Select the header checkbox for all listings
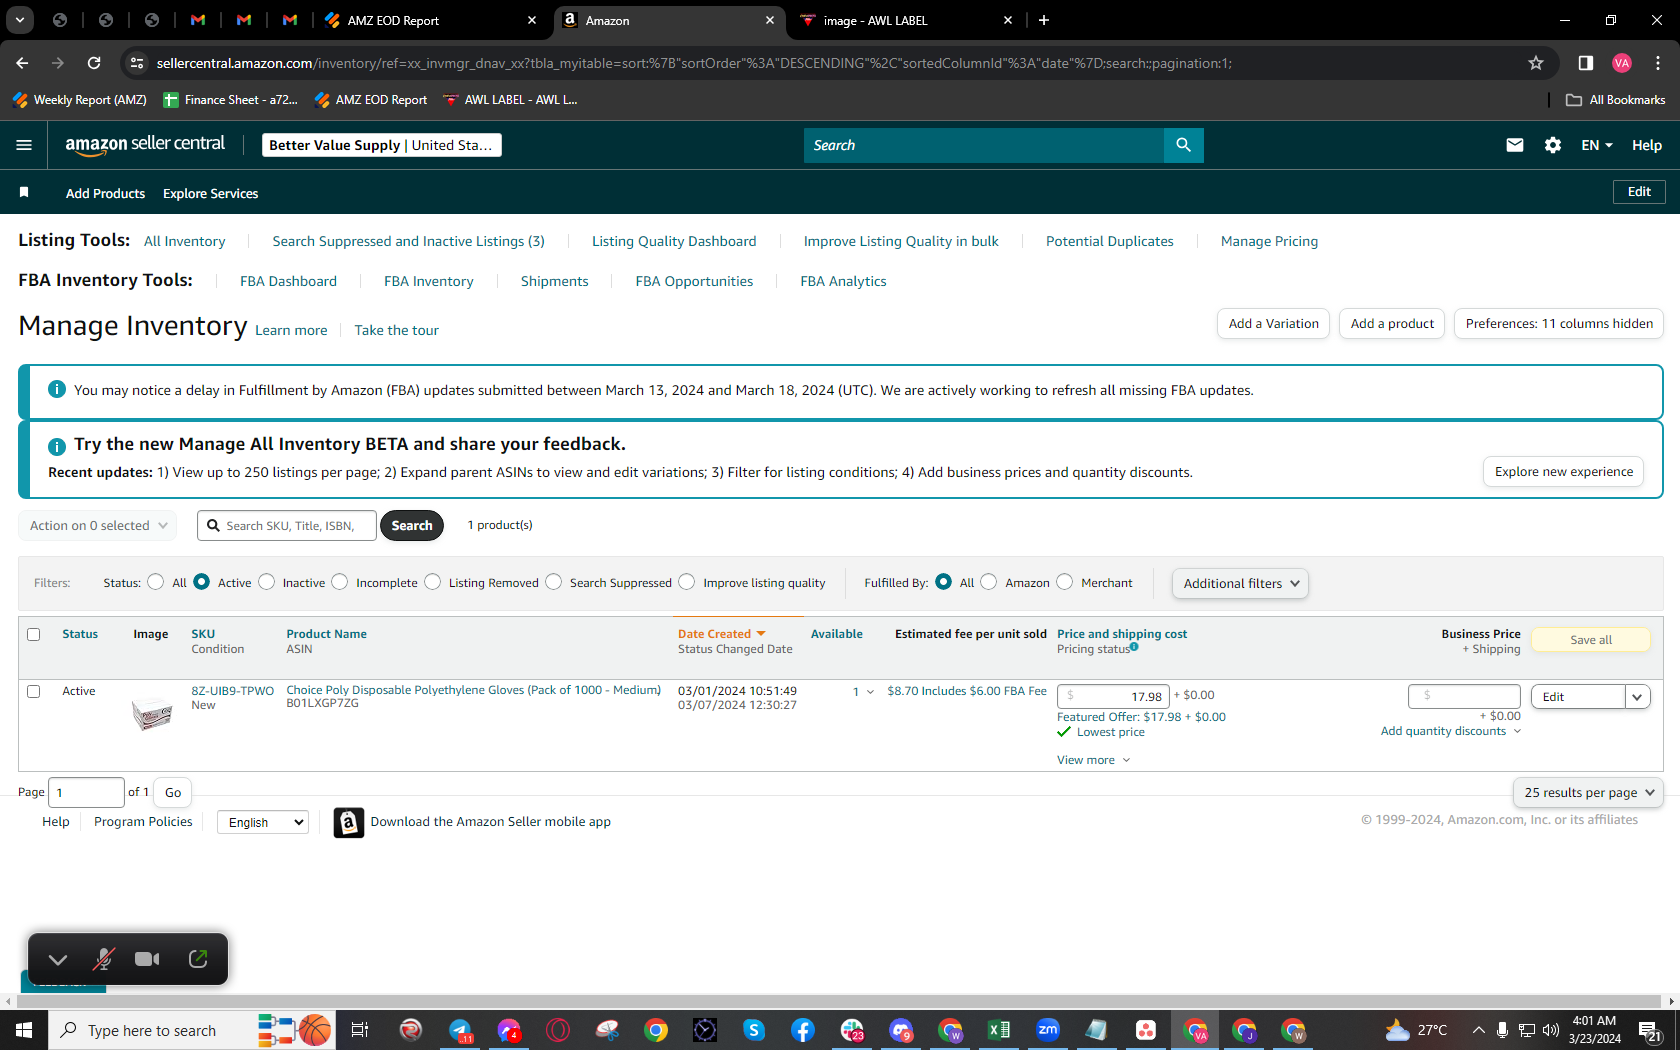Screen dimensions: 1680x1050 (34, 634)
